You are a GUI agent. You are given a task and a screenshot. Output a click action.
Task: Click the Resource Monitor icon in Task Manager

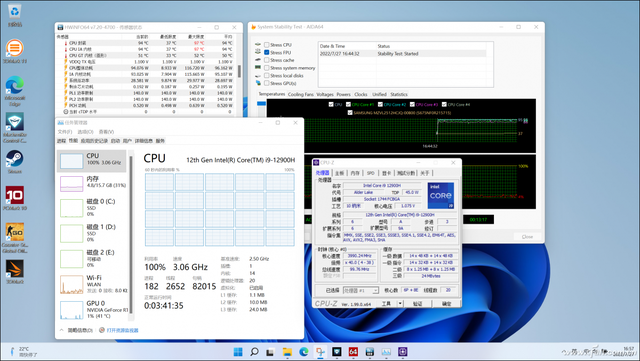[102, 330]
